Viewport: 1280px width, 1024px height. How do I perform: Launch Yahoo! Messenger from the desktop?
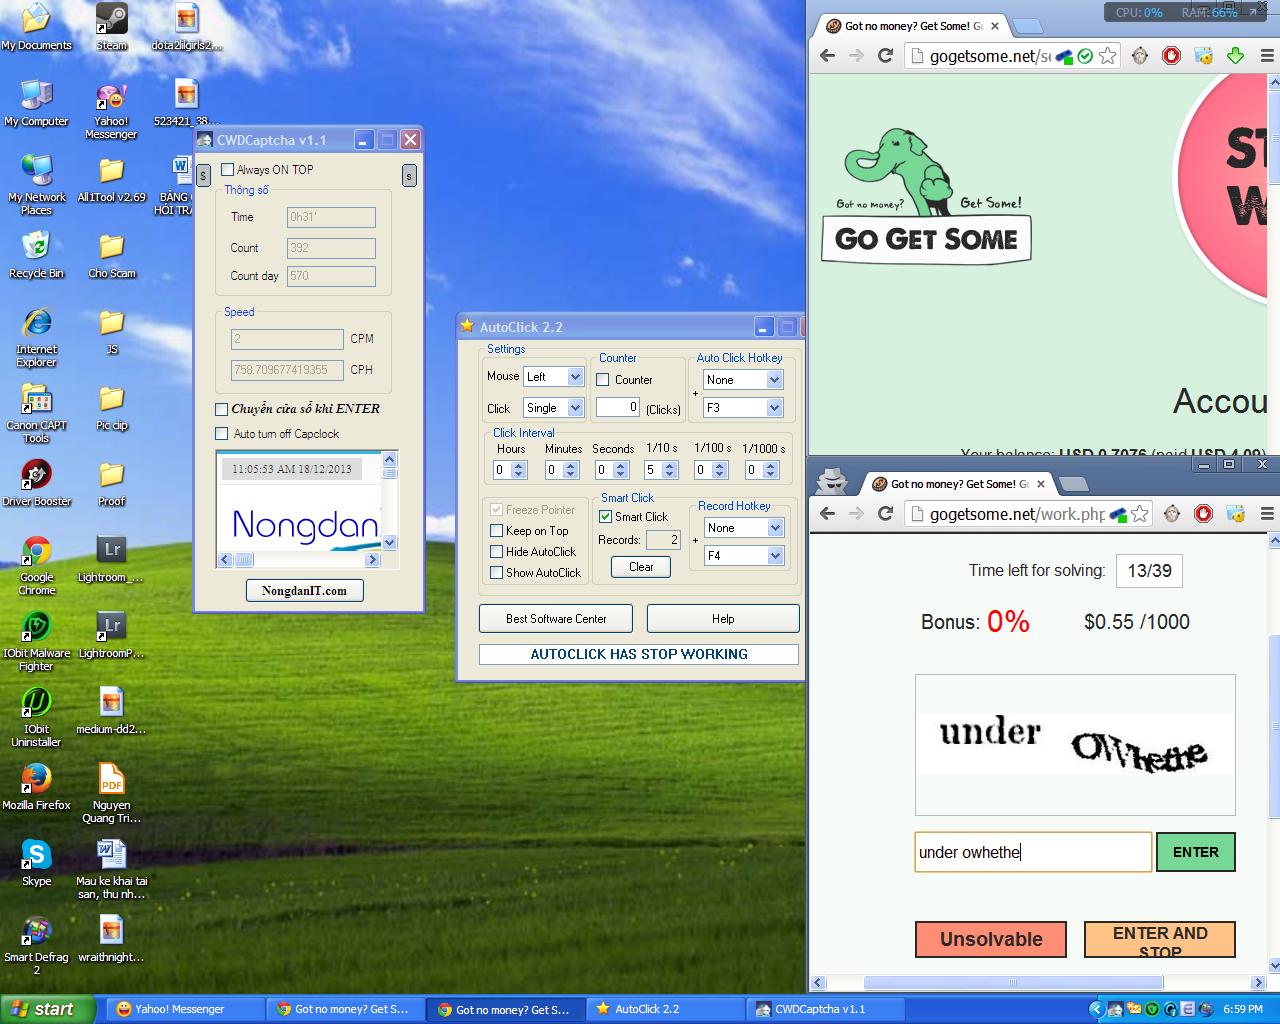[111, 110]
